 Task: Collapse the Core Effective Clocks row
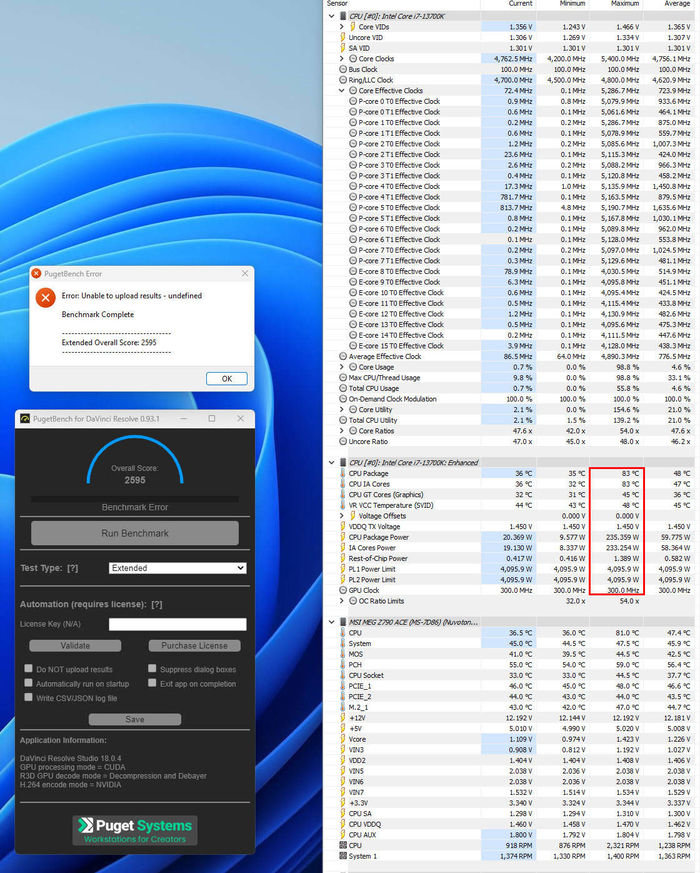tap(342, 90)
